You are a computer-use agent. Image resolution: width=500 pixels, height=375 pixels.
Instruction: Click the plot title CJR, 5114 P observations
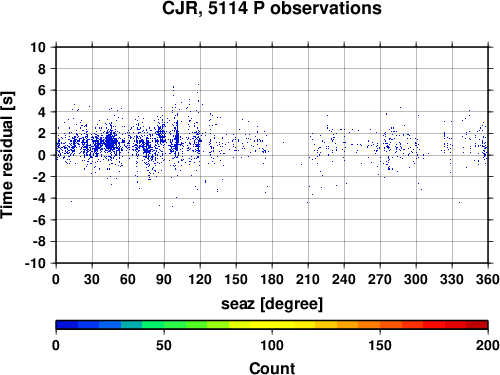click(272, 8)
